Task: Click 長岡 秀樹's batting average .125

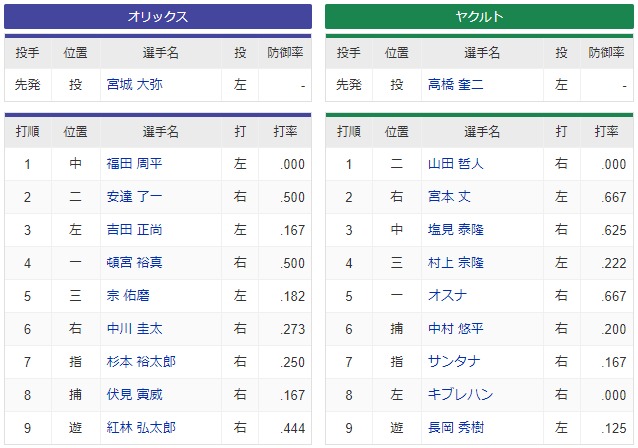Action: (x=614, y=428)
